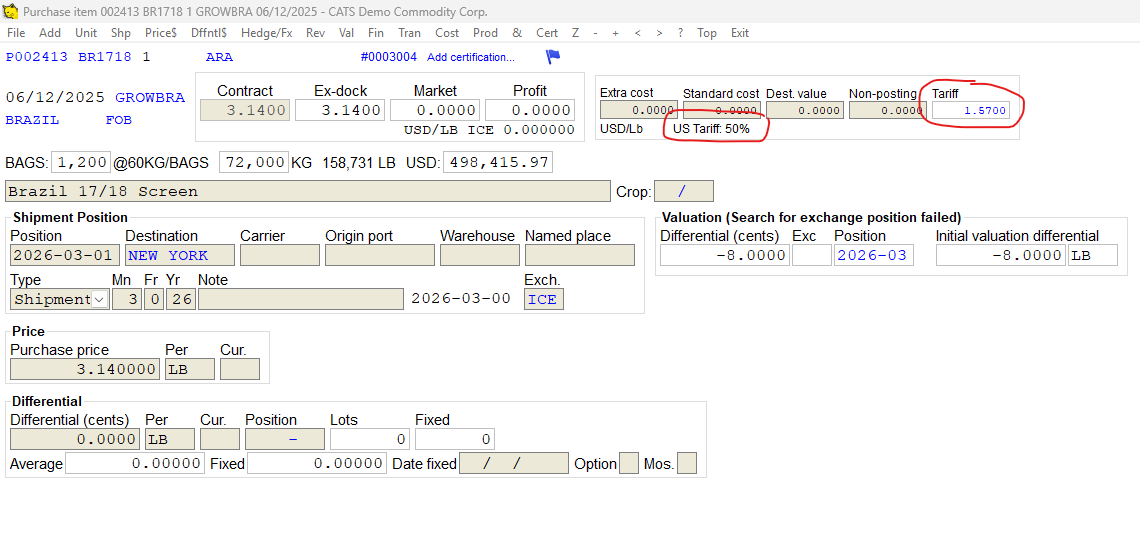This screenshot has width=1140, height=552.
Task: Click the Differential Lots field
Action: (x=370, y=439)
